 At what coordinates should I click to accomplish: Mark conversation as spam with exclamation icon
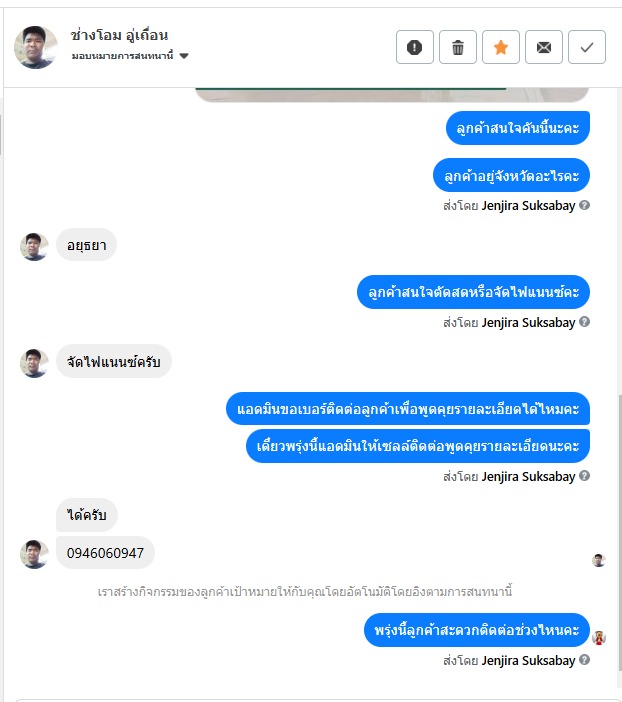[415, 47]
